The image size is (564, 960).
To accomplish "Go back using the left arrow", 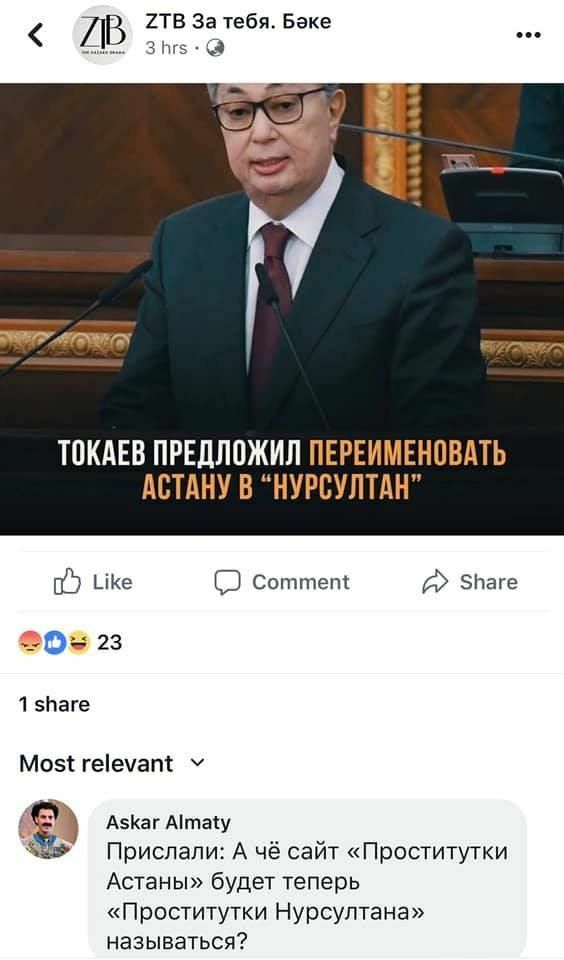I will [x=36, y=35].
